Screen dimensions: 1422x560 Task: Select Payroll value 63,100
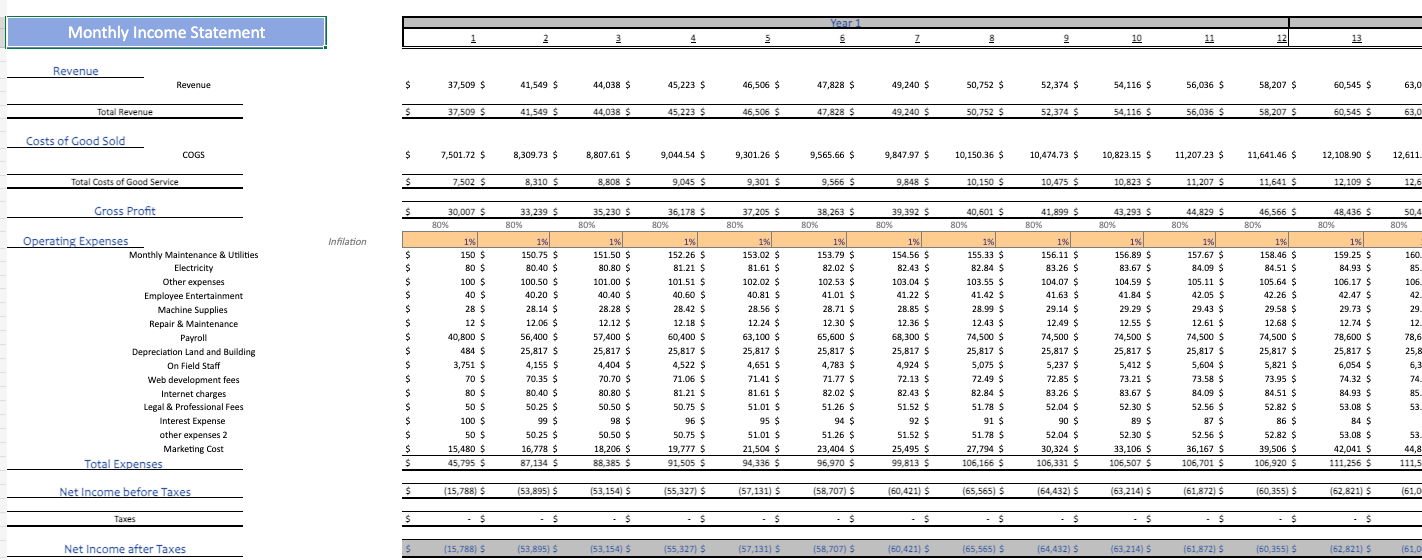pyautogui.click(x=759, y=338)
